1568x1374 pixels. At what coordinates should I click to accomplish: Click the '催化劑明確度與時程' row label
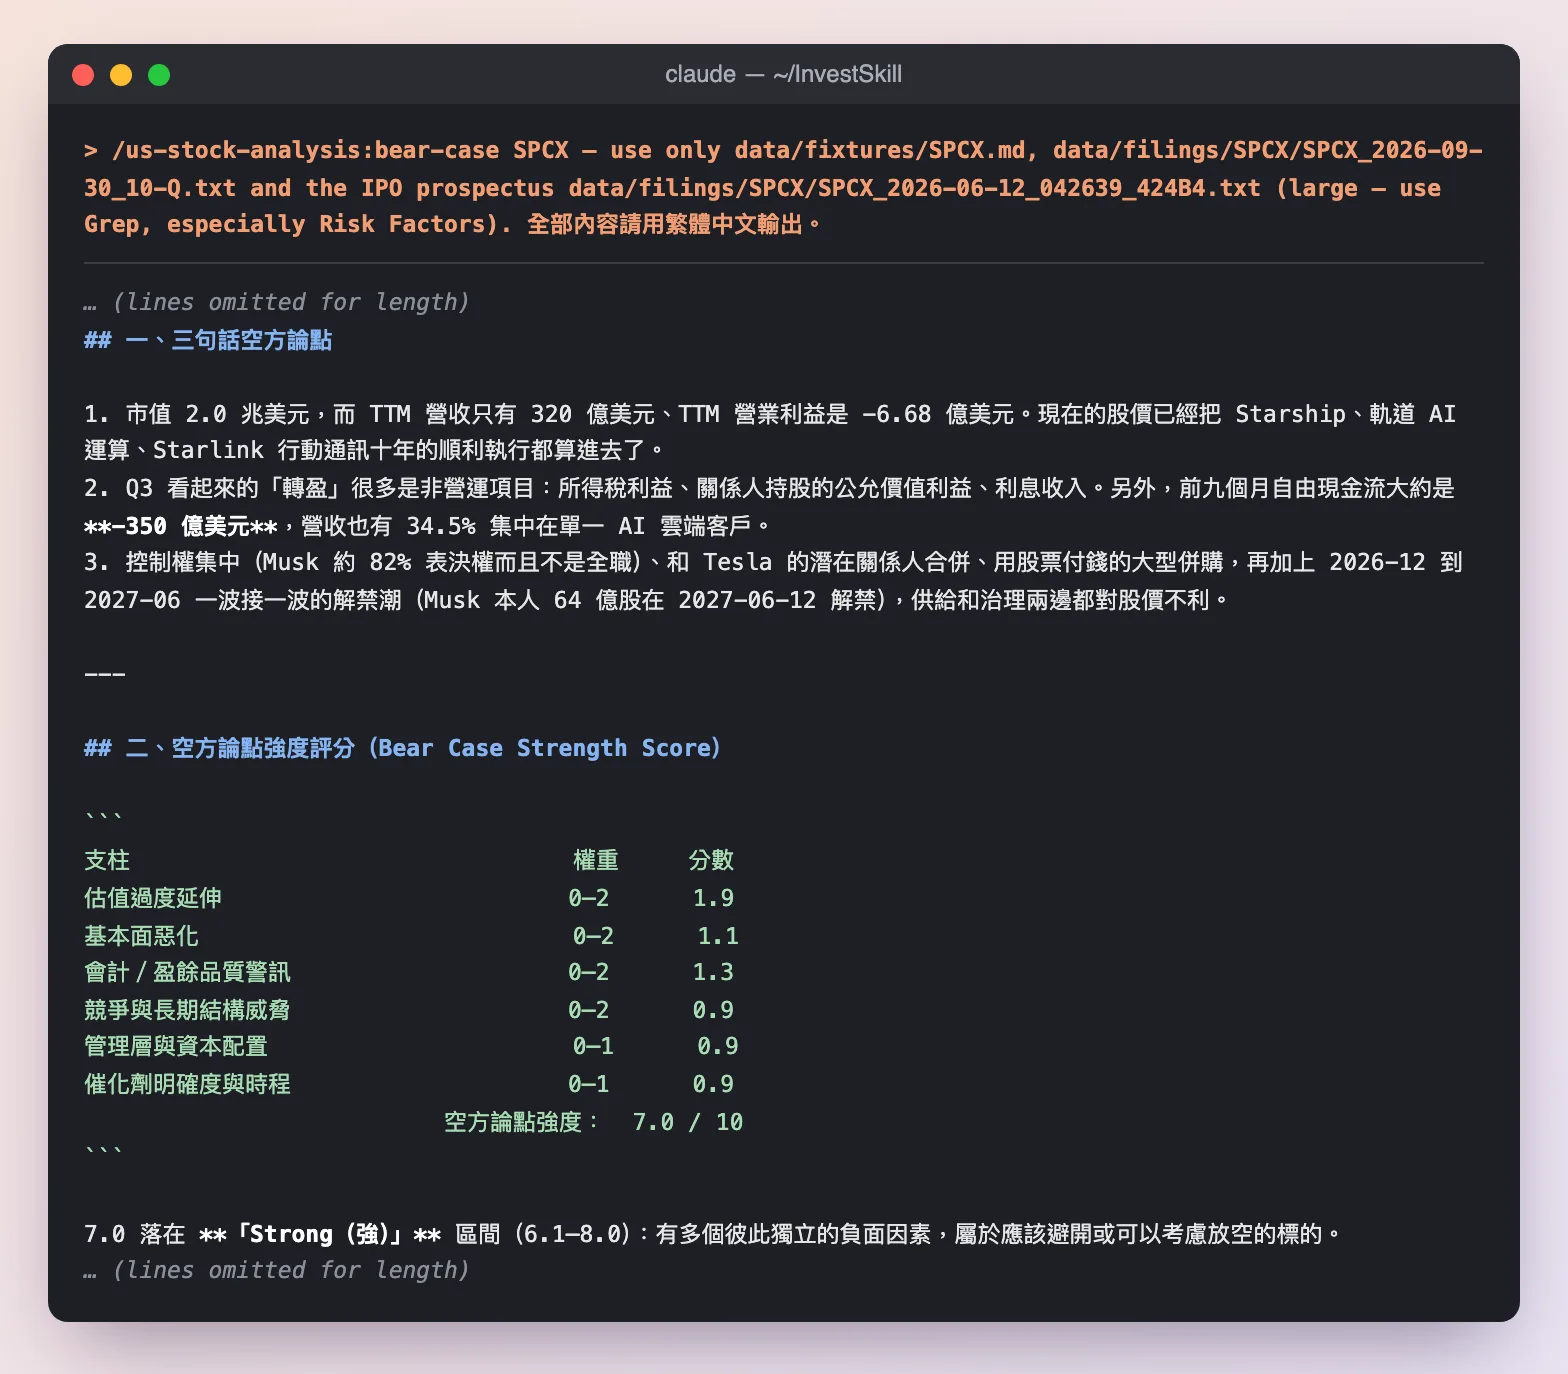[187, 1084]
